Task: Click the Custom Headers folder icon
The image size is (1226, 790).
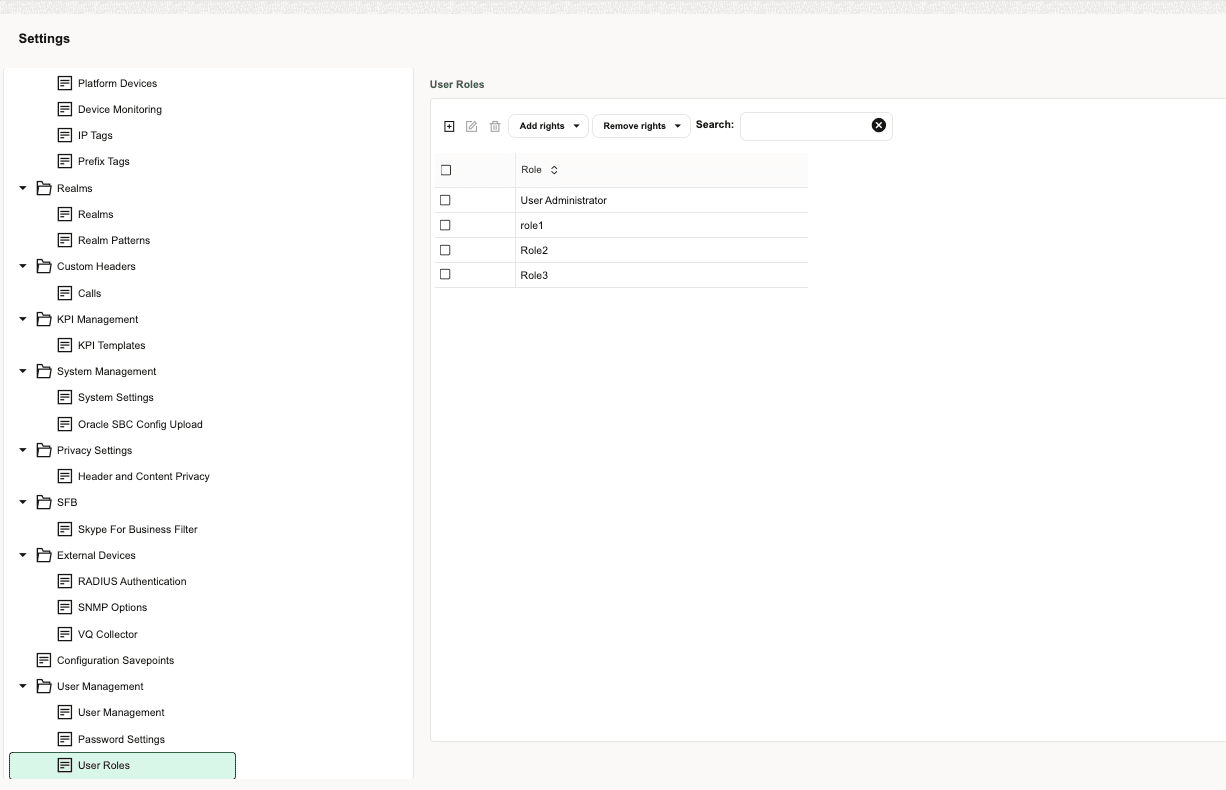Action: 43,266
